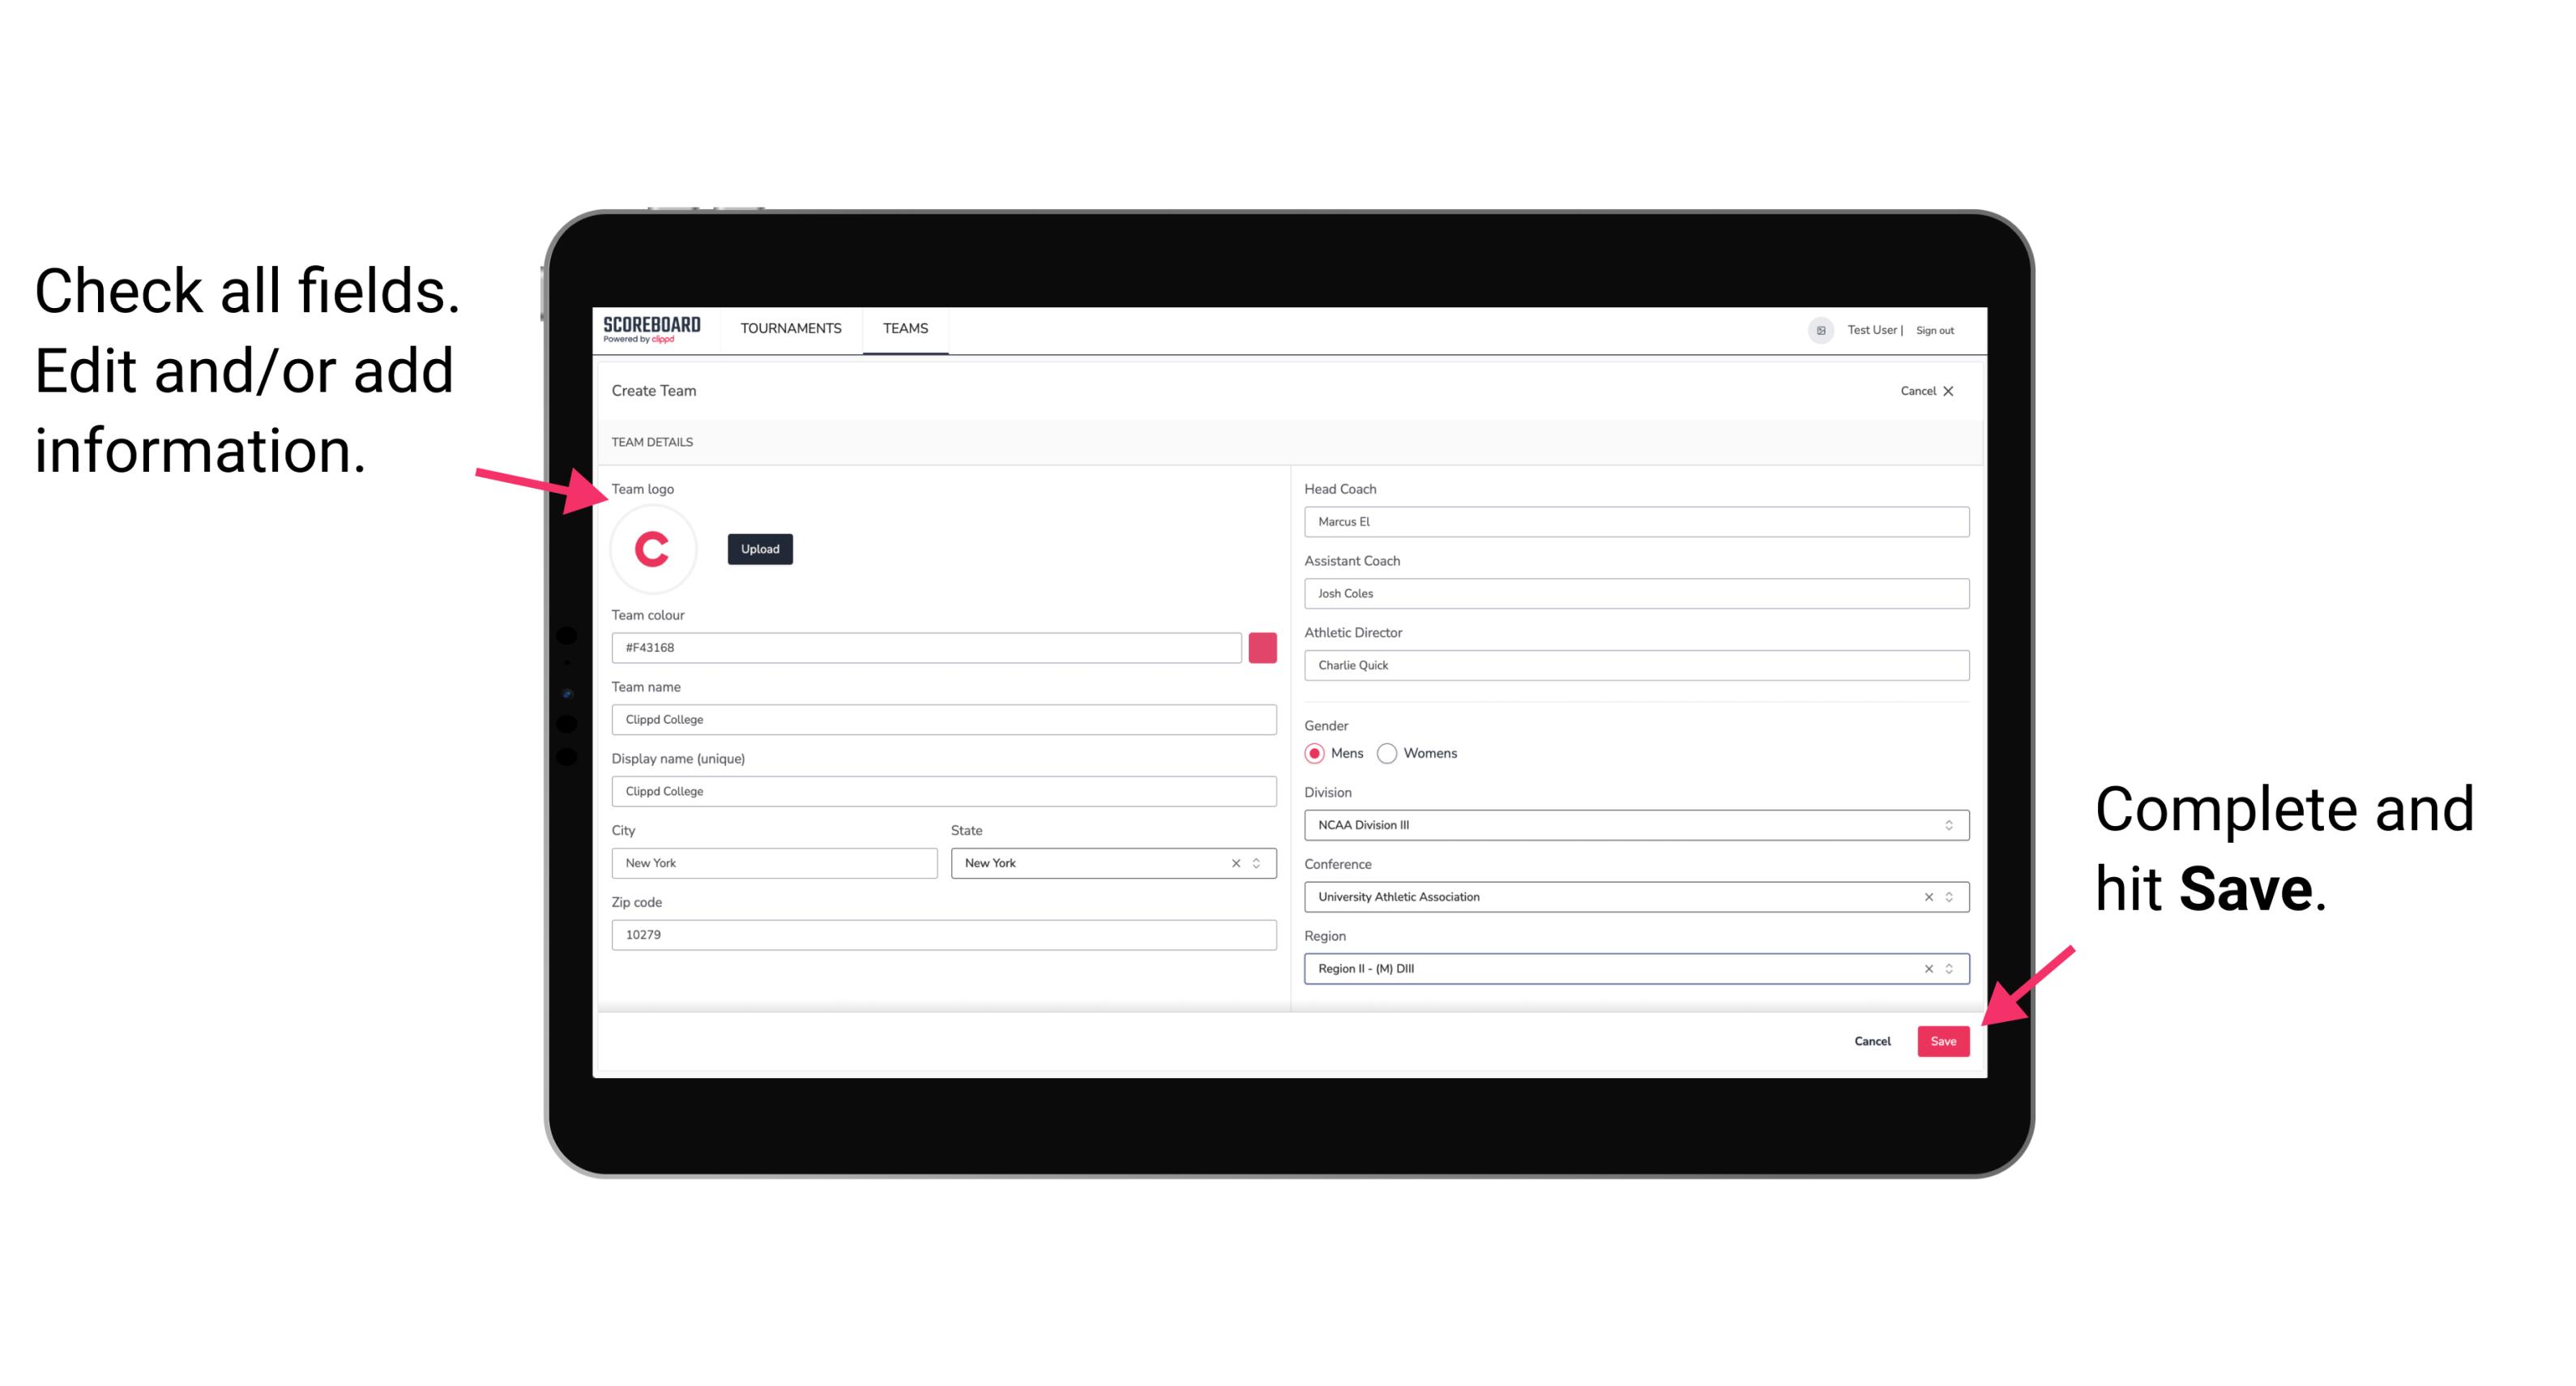2576x1386 pixels.
Task: Click the X to clear Conference field
Action: [x=1925, y=896]
